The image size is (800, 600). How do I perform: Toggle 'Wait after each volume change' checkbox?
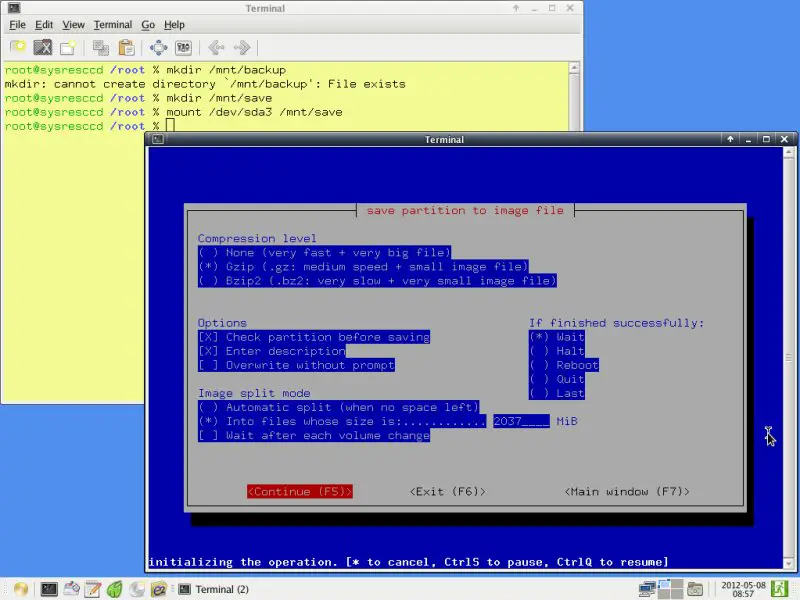(207, 435)
